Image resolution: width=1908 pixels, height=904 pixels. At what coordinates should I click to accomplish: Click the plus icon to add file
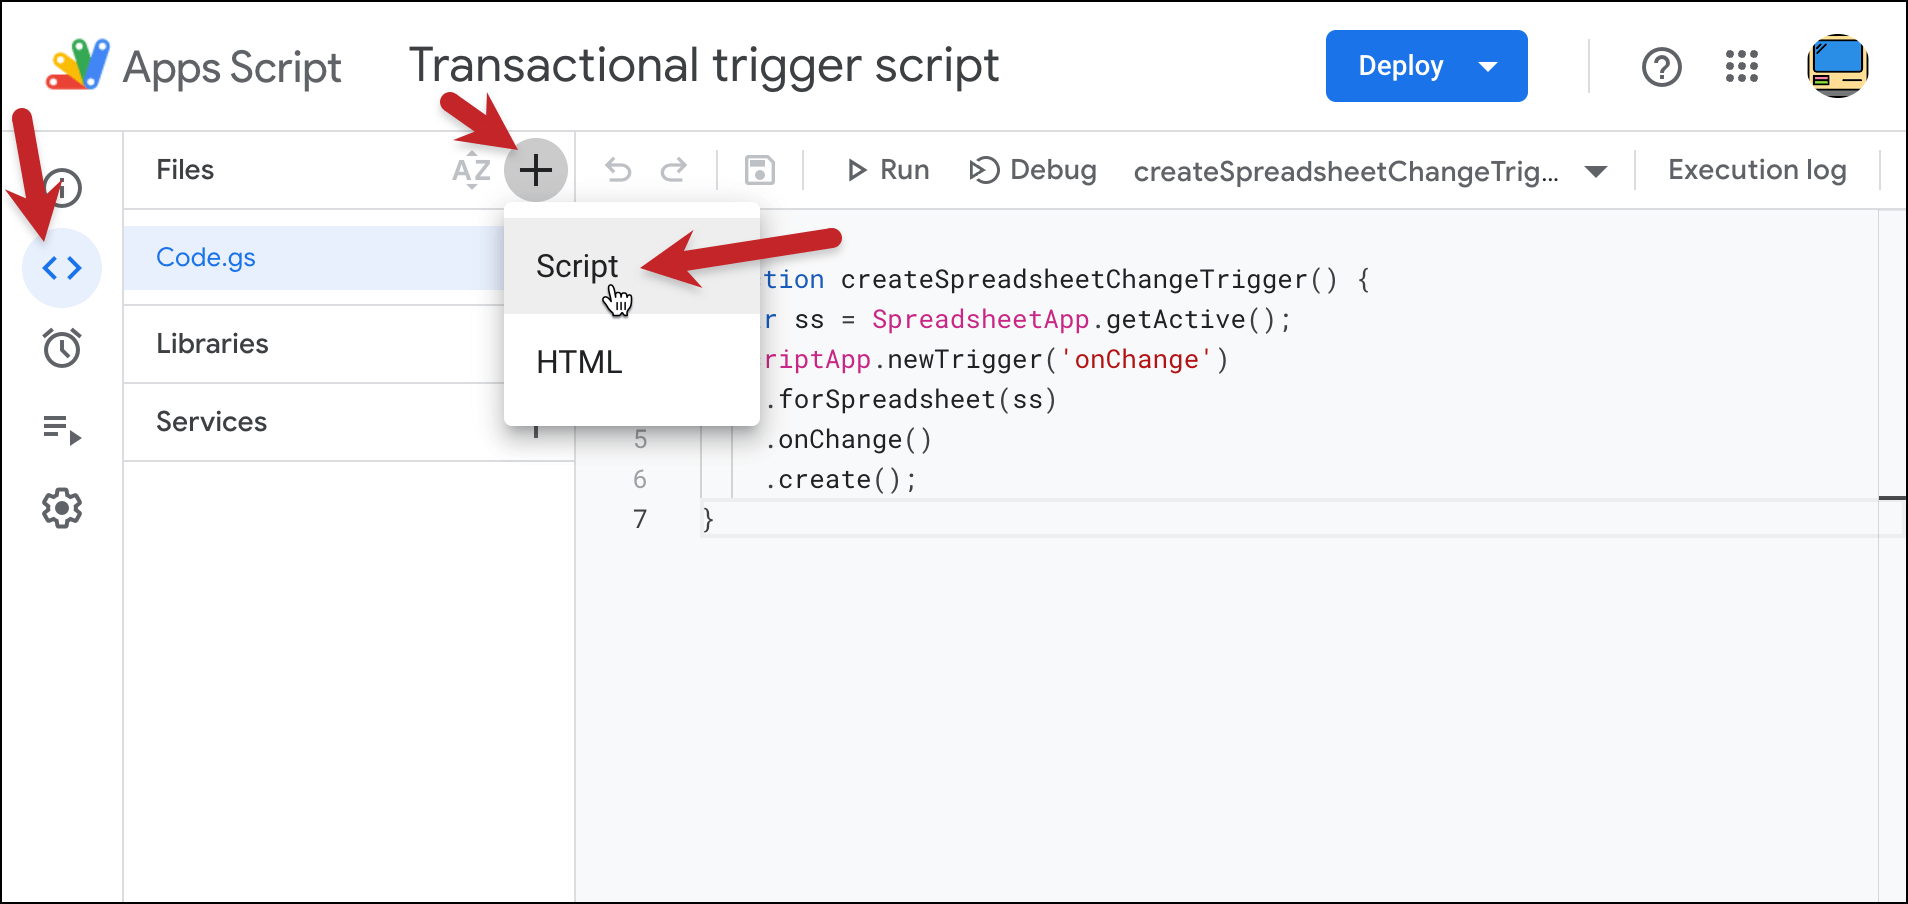pos(536,170)
